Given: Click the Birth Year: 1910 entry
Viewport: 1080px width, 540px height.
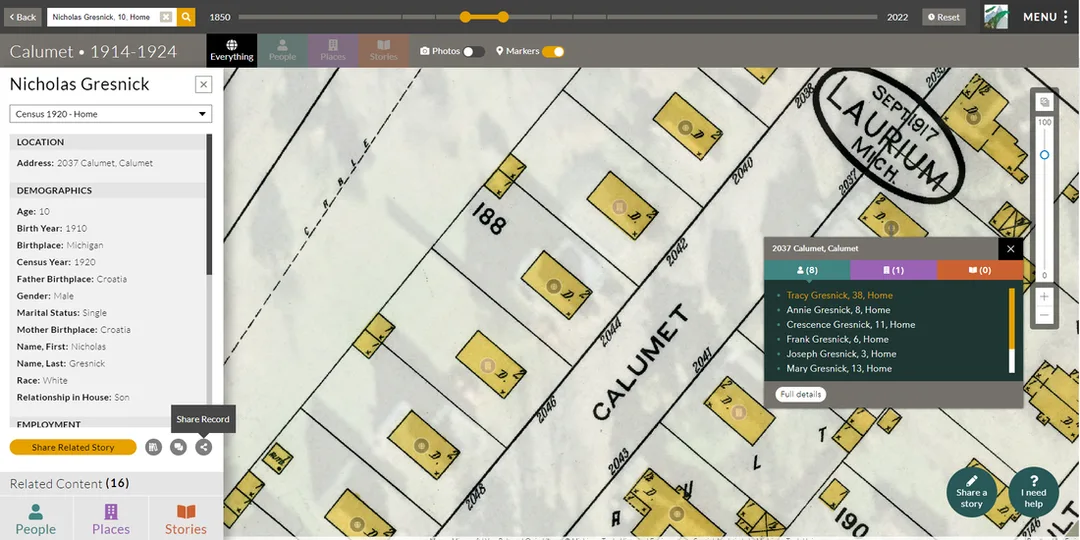Looking at the screenshot, I should [x=52, y=228].
